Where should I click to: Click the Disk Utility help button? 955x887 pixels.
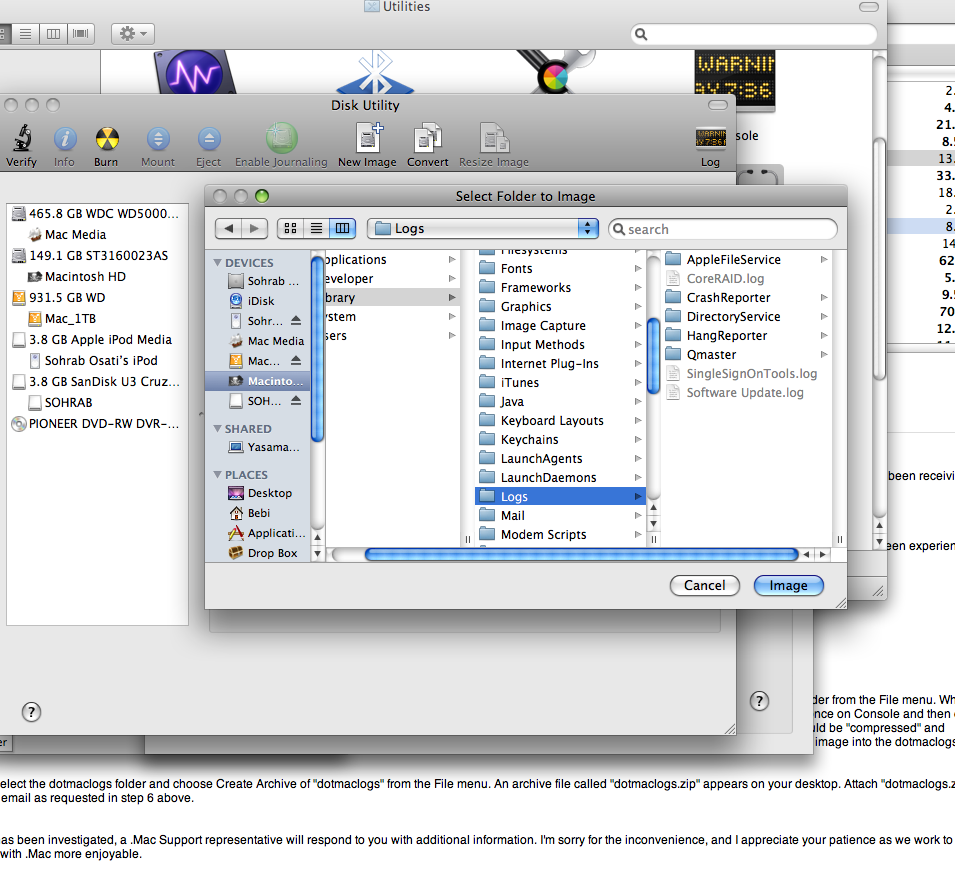coord(31,712)
